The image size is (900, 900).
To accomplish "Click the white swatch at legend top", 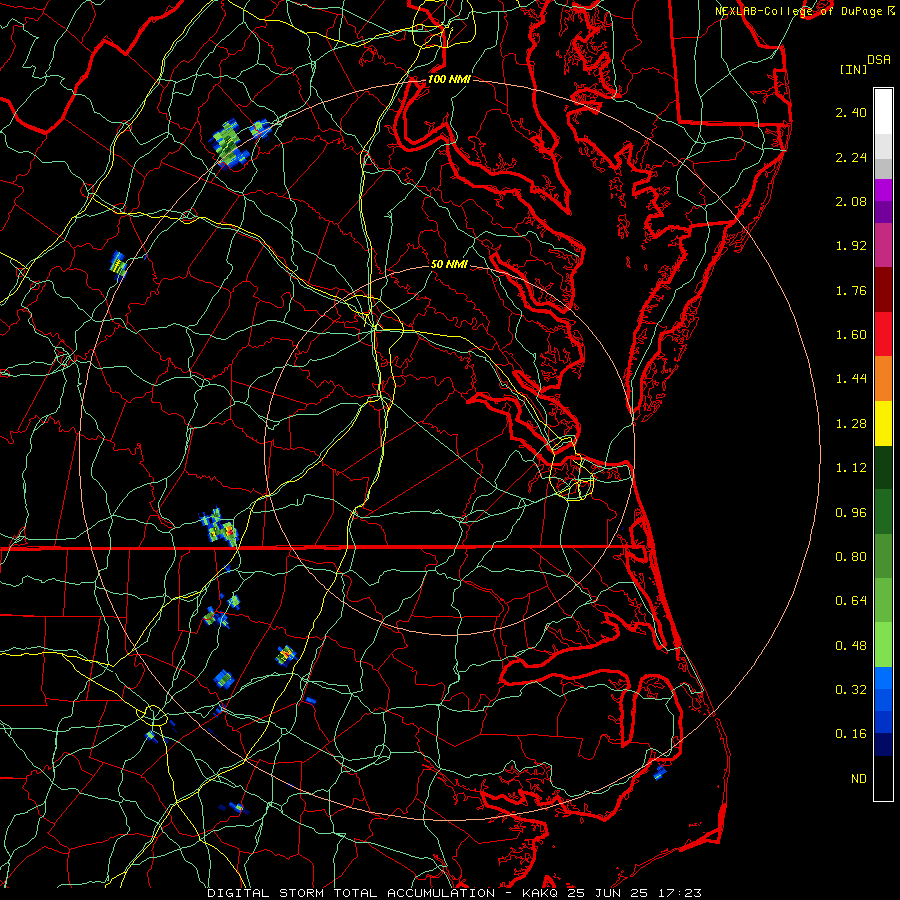I will tap(883, 112).
